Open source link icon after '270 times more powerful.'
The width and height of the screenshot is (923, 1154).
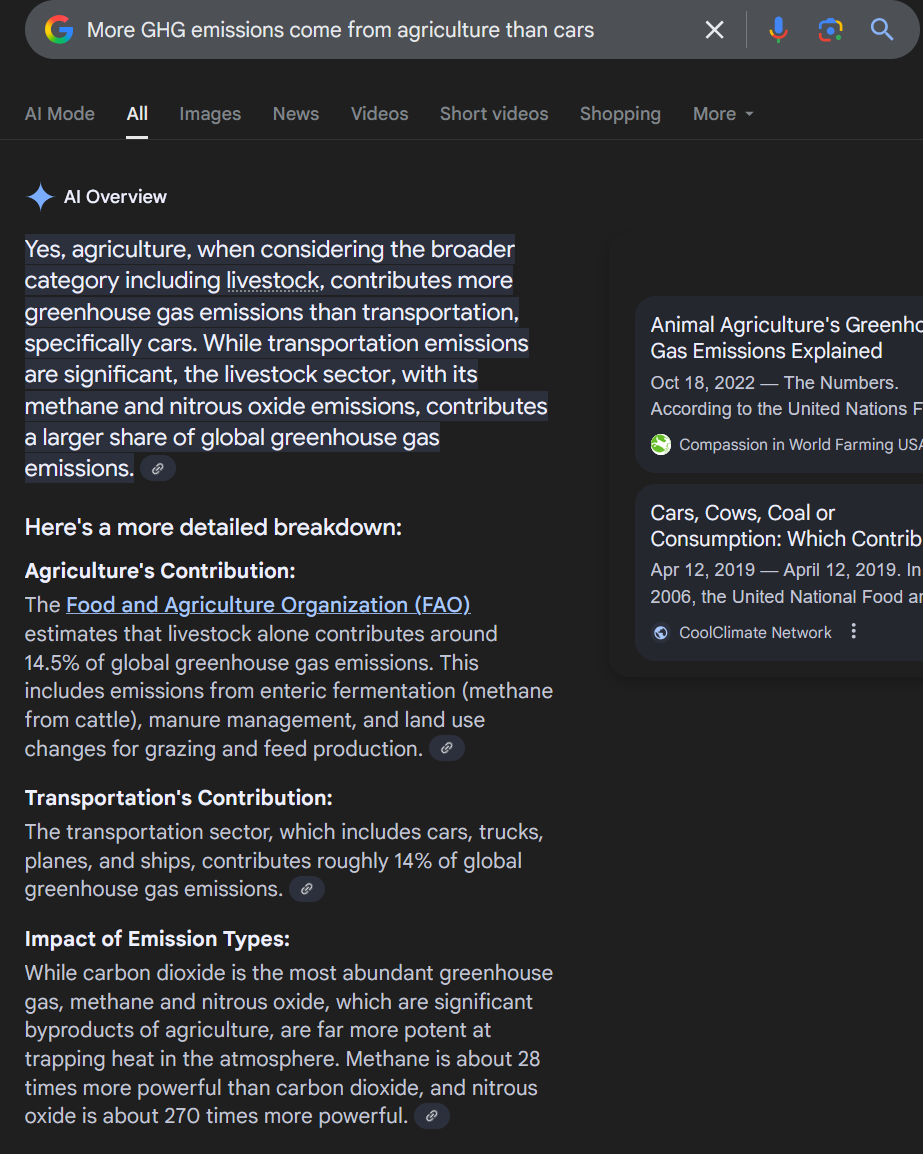coord(432,1116)
